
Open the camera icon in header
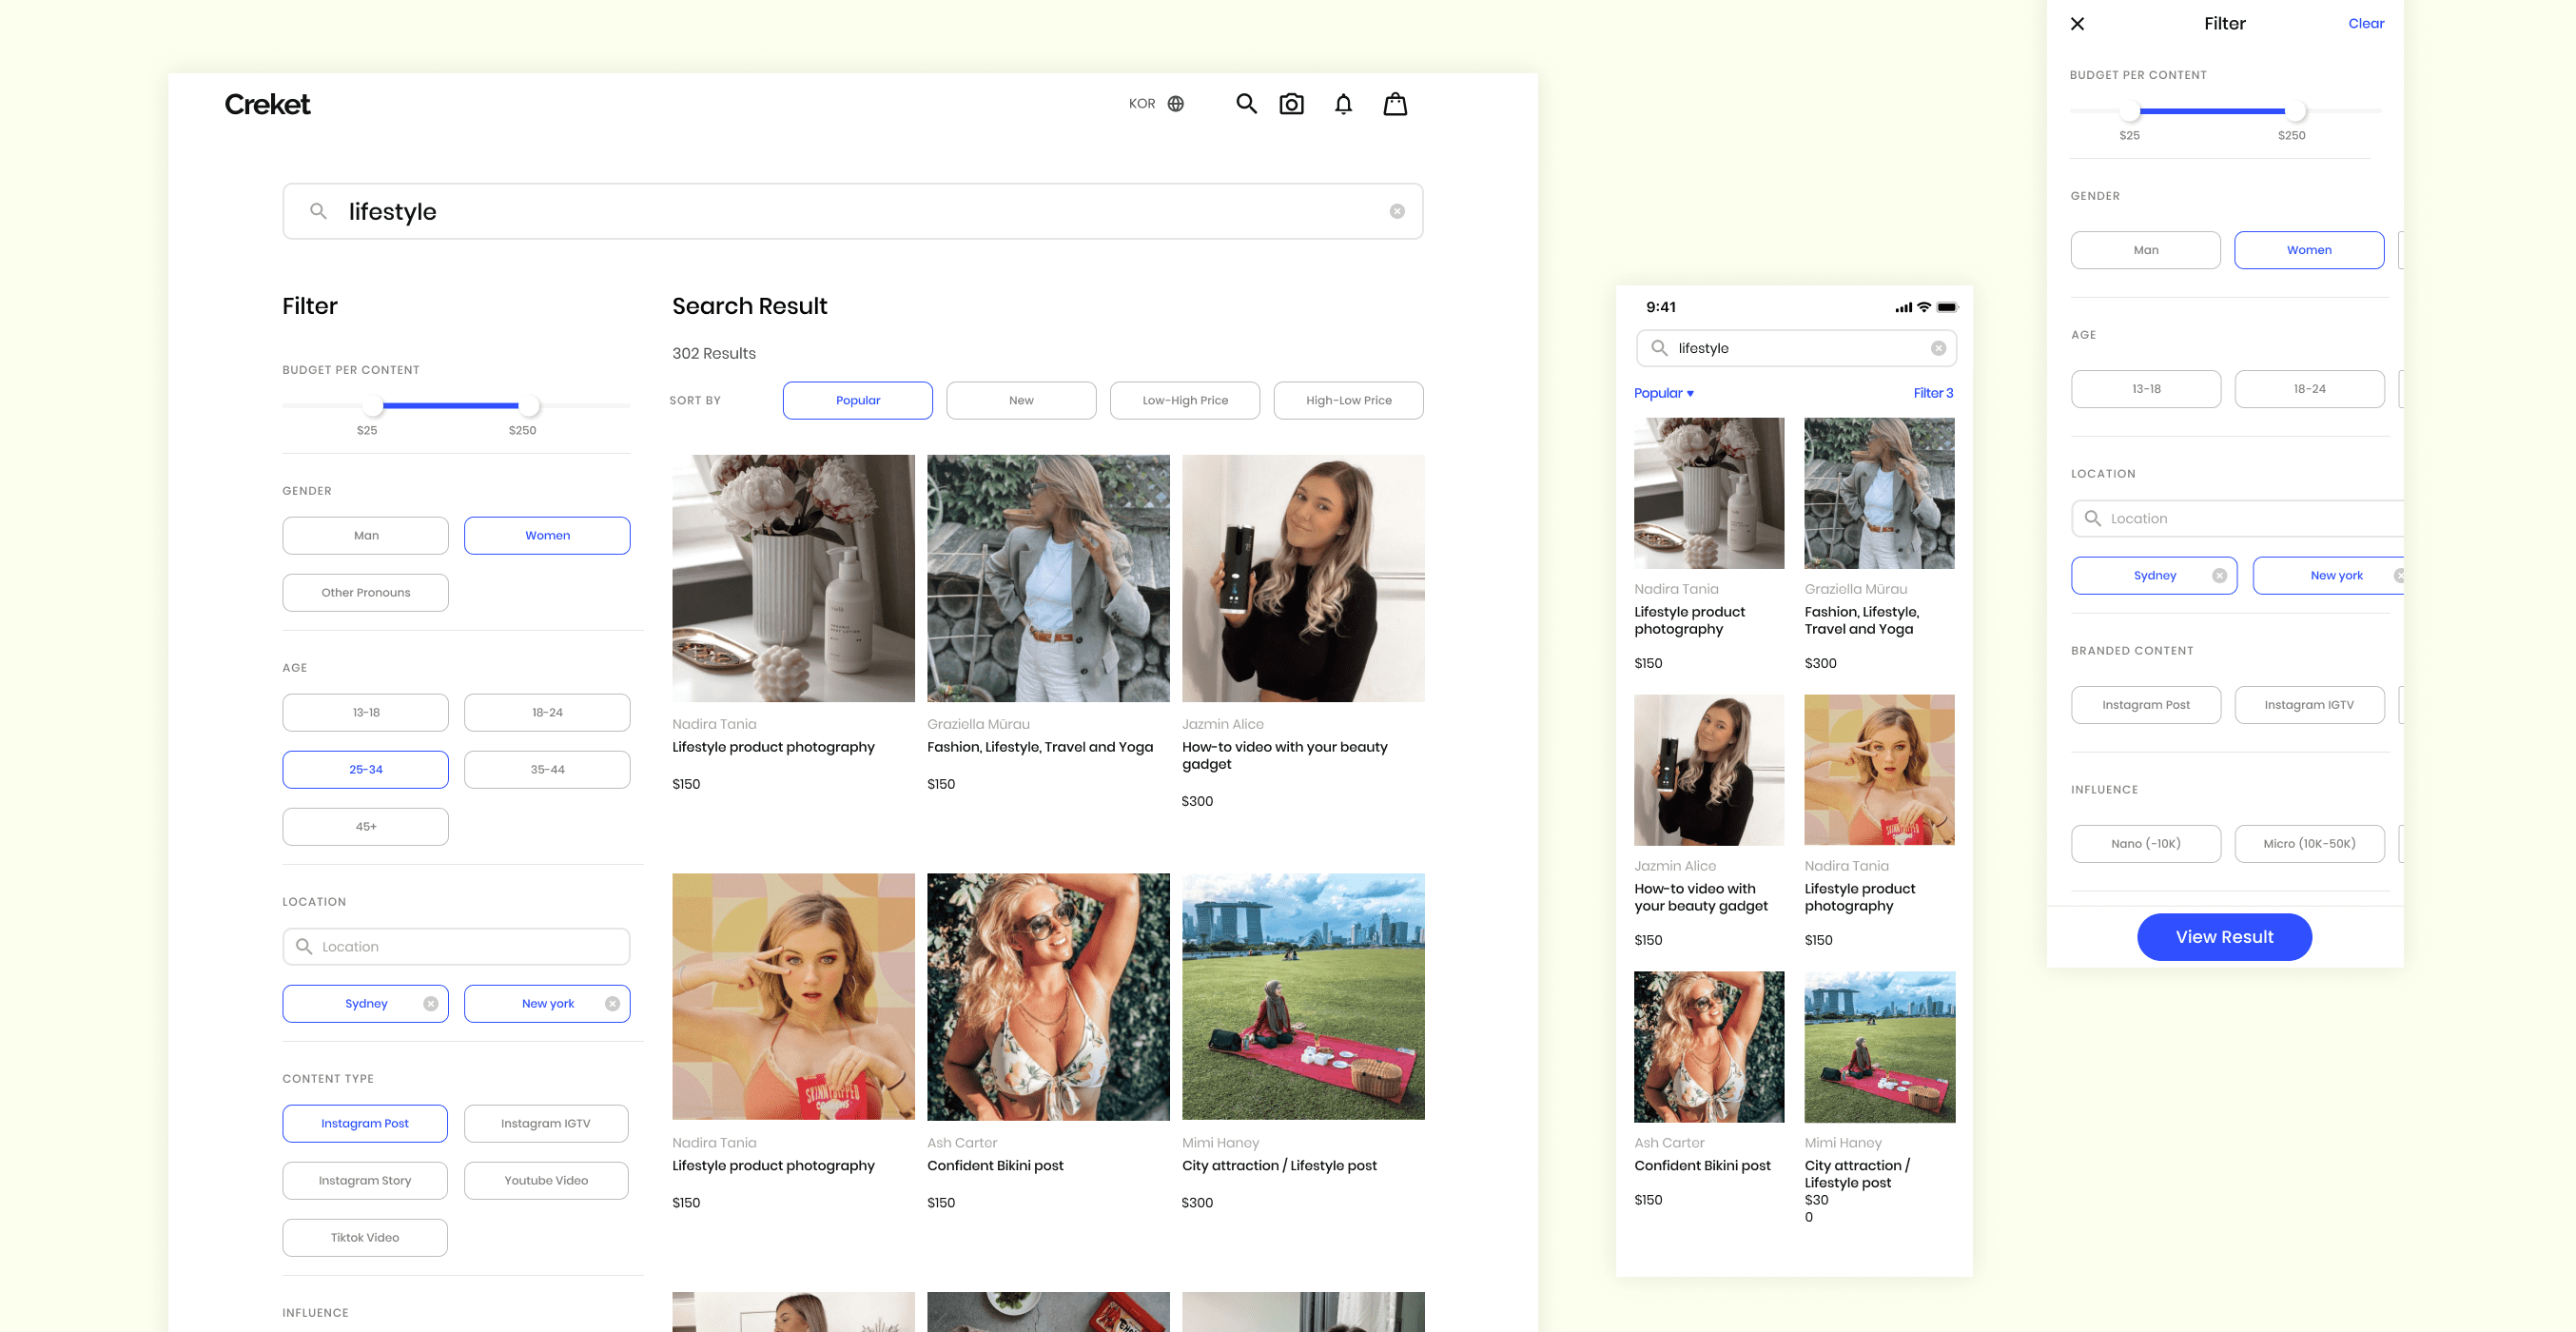1292,104
